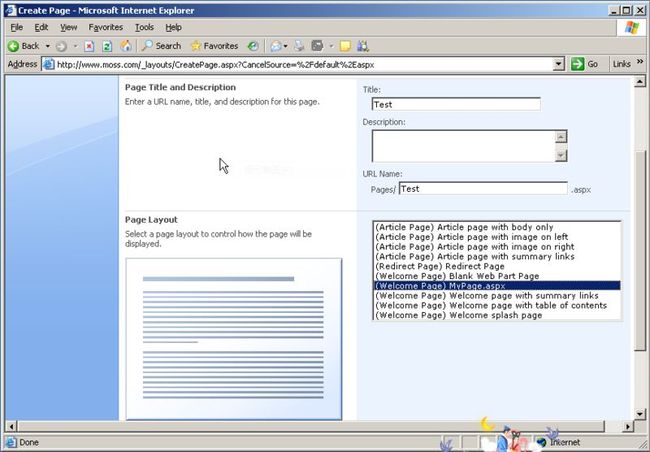Screen dimensions: 650x452
Task: Open the Mail icon dropdown arrow
Action: [285, 46]
